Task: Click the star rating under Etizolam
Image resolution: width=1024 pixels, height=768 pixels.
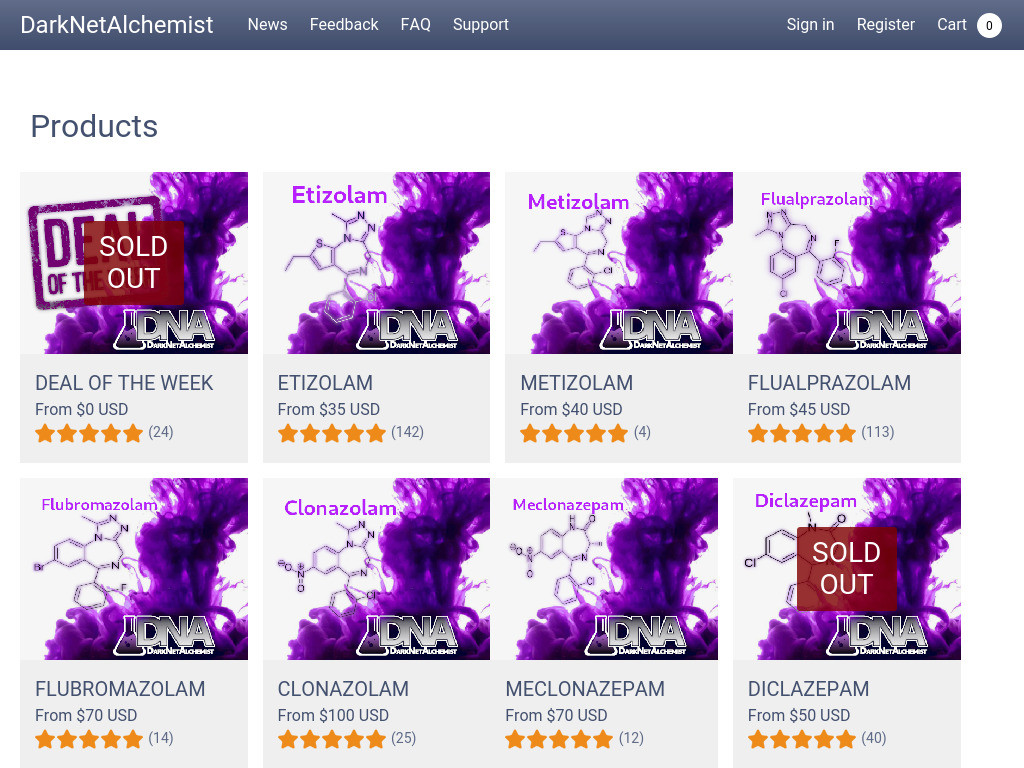Action: pyautogui.click(x=332, y=433)
